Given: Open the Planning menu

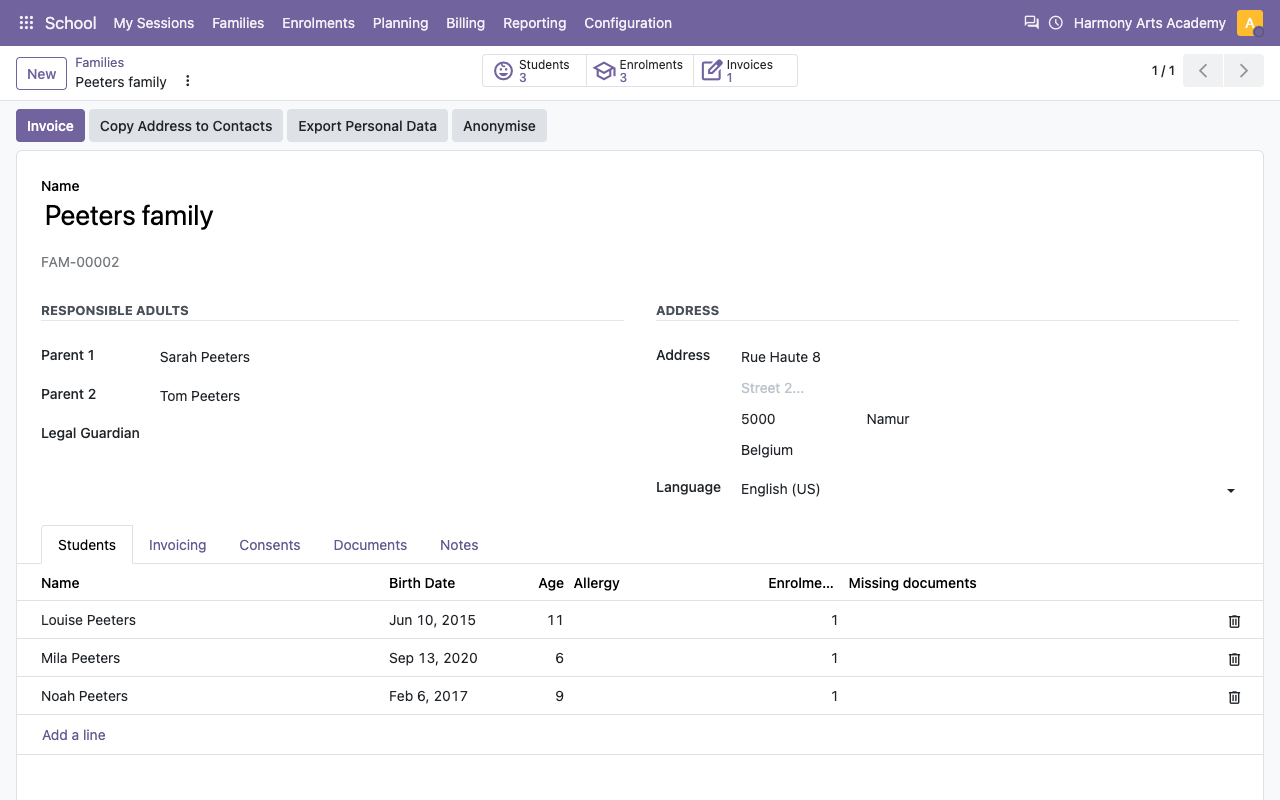Looking at the screenshot, I should pyautogui.click(x=400, y=22).
